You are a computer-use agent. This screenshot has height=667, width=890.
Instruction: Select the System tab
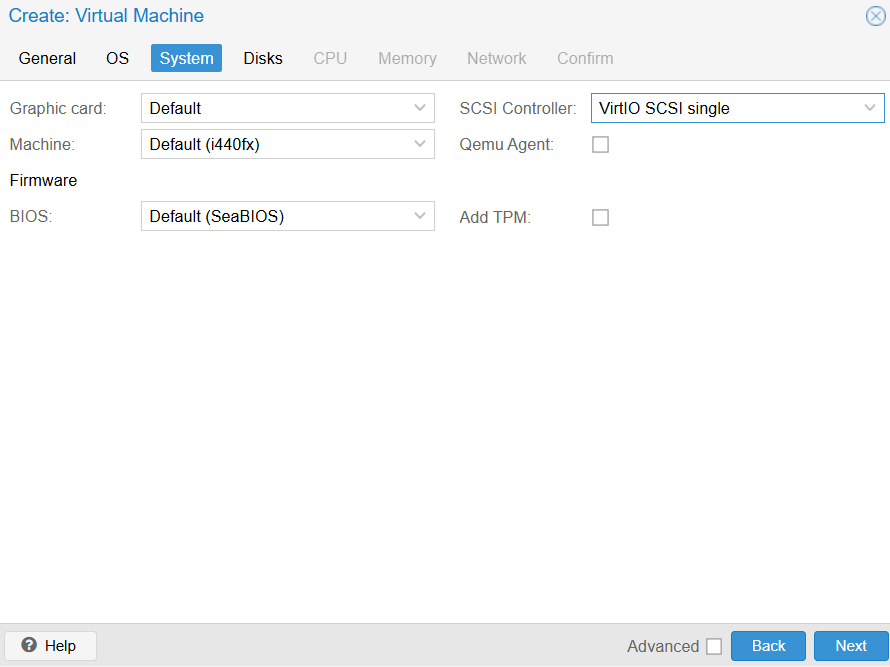[x=186, y=58]
